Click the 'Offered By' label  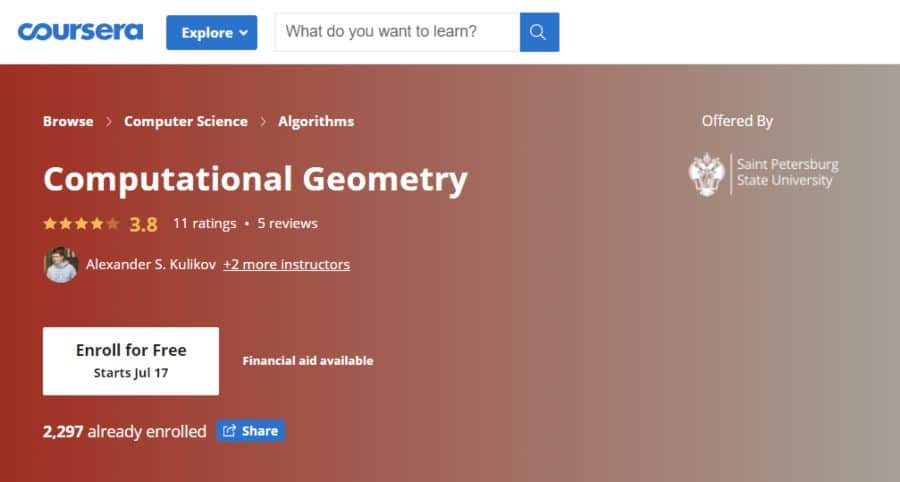[737, 121]
